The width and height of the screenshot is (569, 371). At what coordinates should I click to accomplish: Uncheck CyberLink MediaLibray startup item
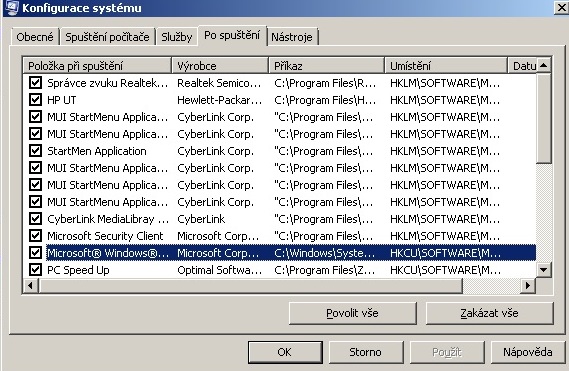pyautogui.click(x=35, y=219)
